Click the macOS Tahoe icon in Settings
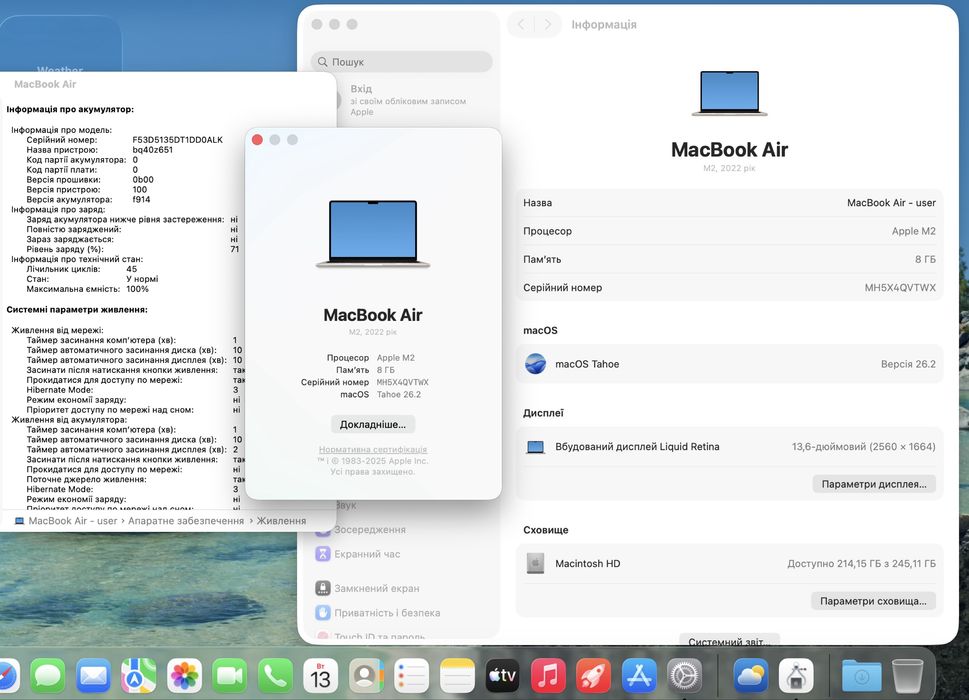This screenshot has height=700, width=969. pos(535,364)
